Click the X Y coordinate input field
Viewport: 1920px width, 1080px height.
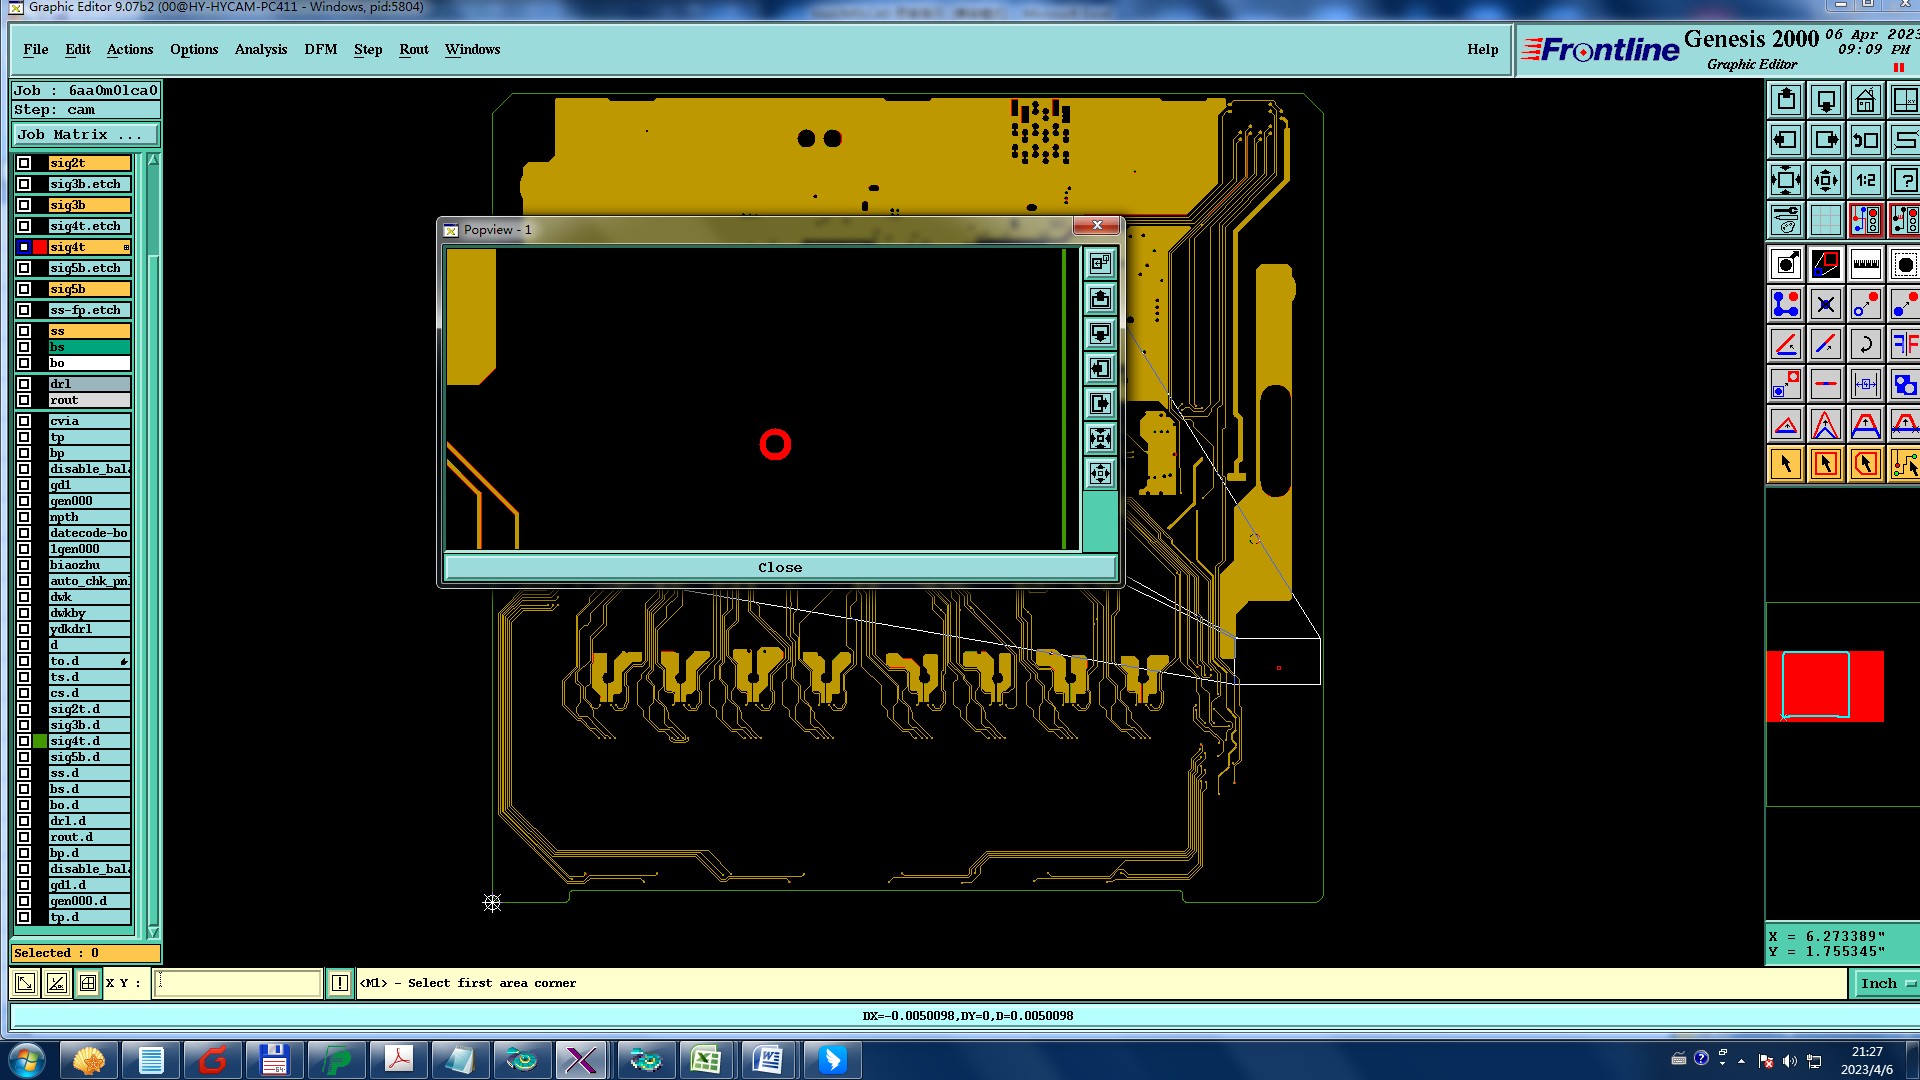pyautogui.click(x=238, y=984)
